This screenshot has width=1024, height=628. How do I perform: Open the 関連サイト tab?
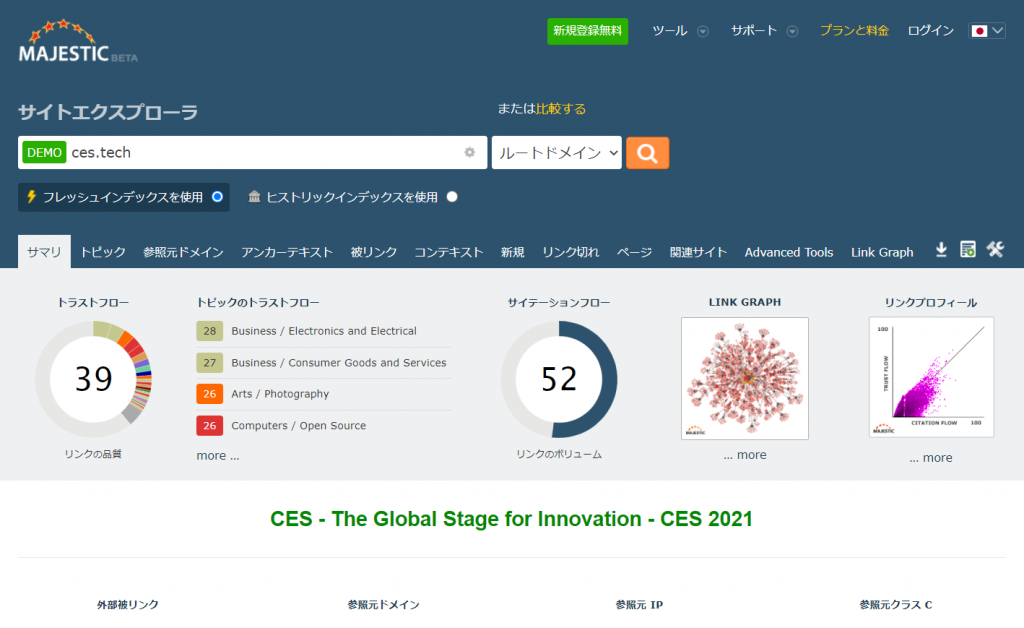698,252
